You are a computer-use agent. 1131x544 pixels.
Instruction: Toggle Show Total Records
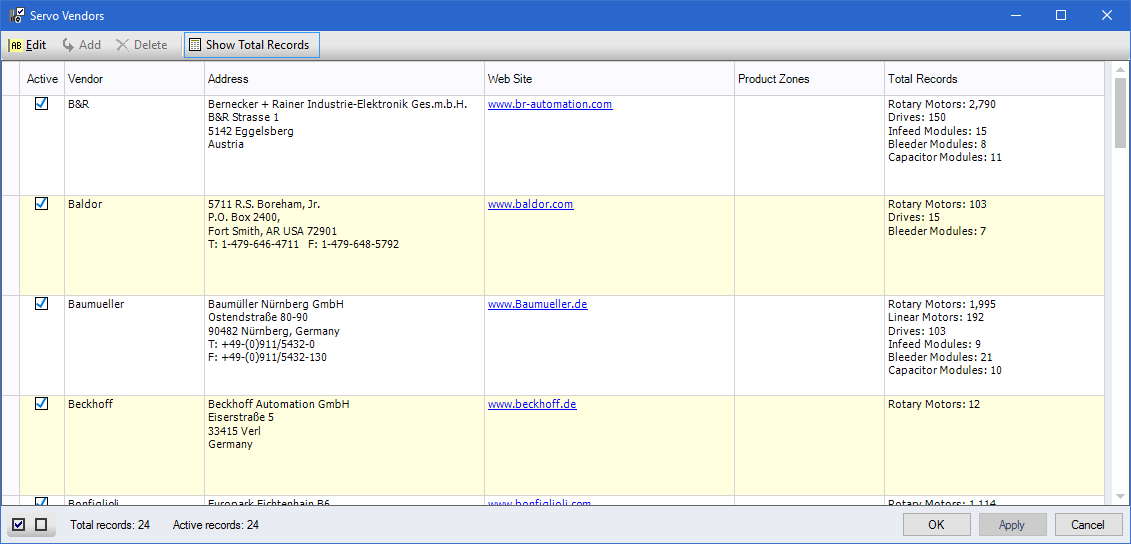(x=251, y=45)
